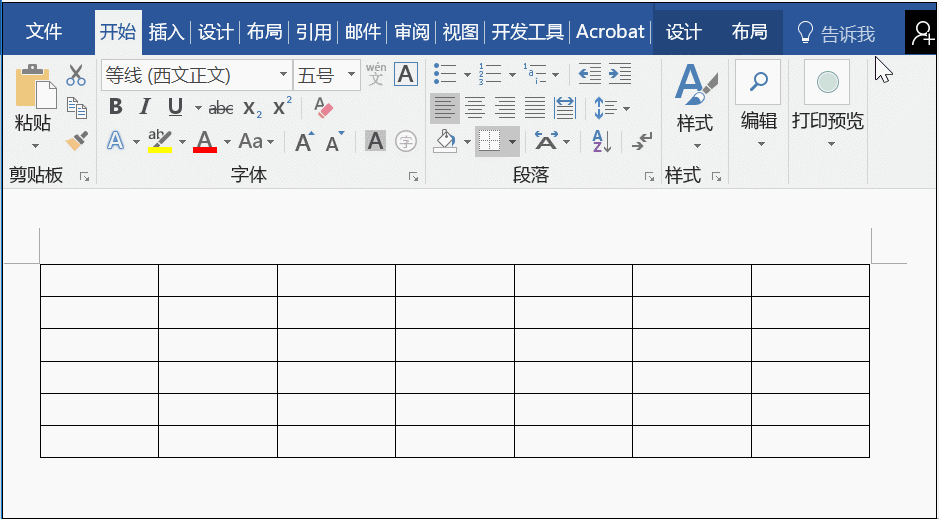Select the Format Painter brush
This screenshot has width=939, height=519.
tap(77, 141)
